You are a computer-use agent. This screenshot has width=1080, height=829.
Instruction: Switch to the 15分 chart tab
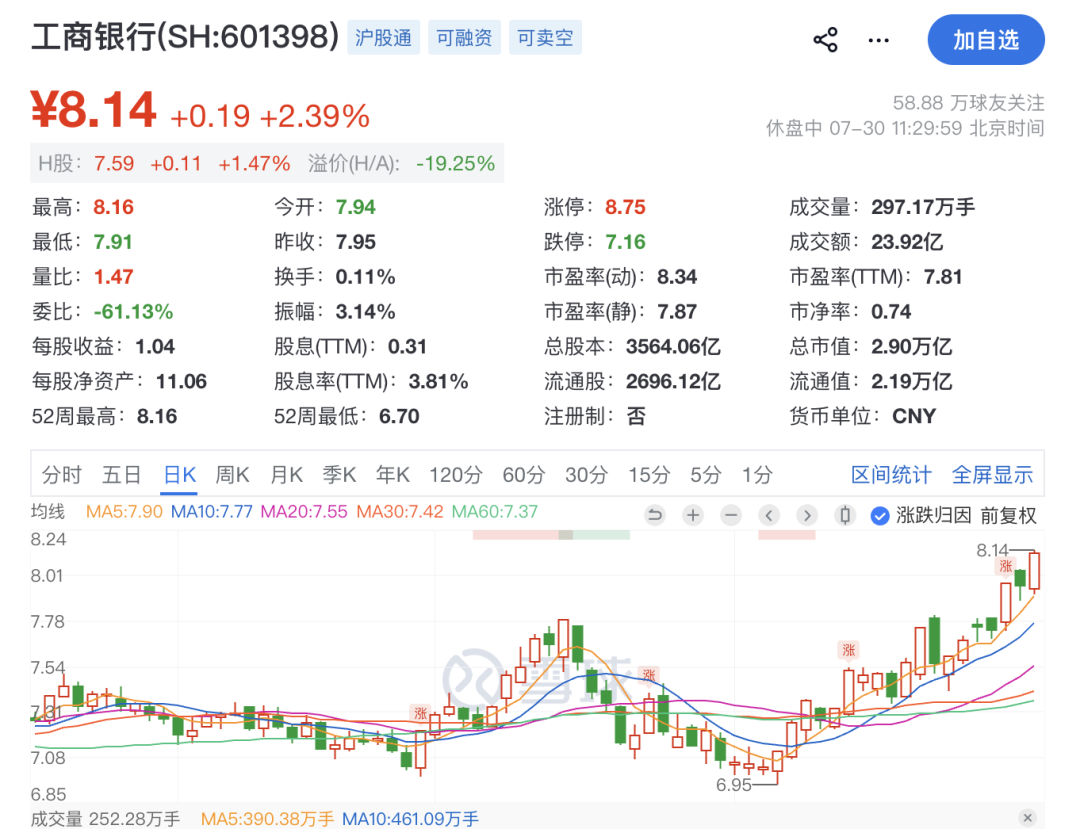649,474
